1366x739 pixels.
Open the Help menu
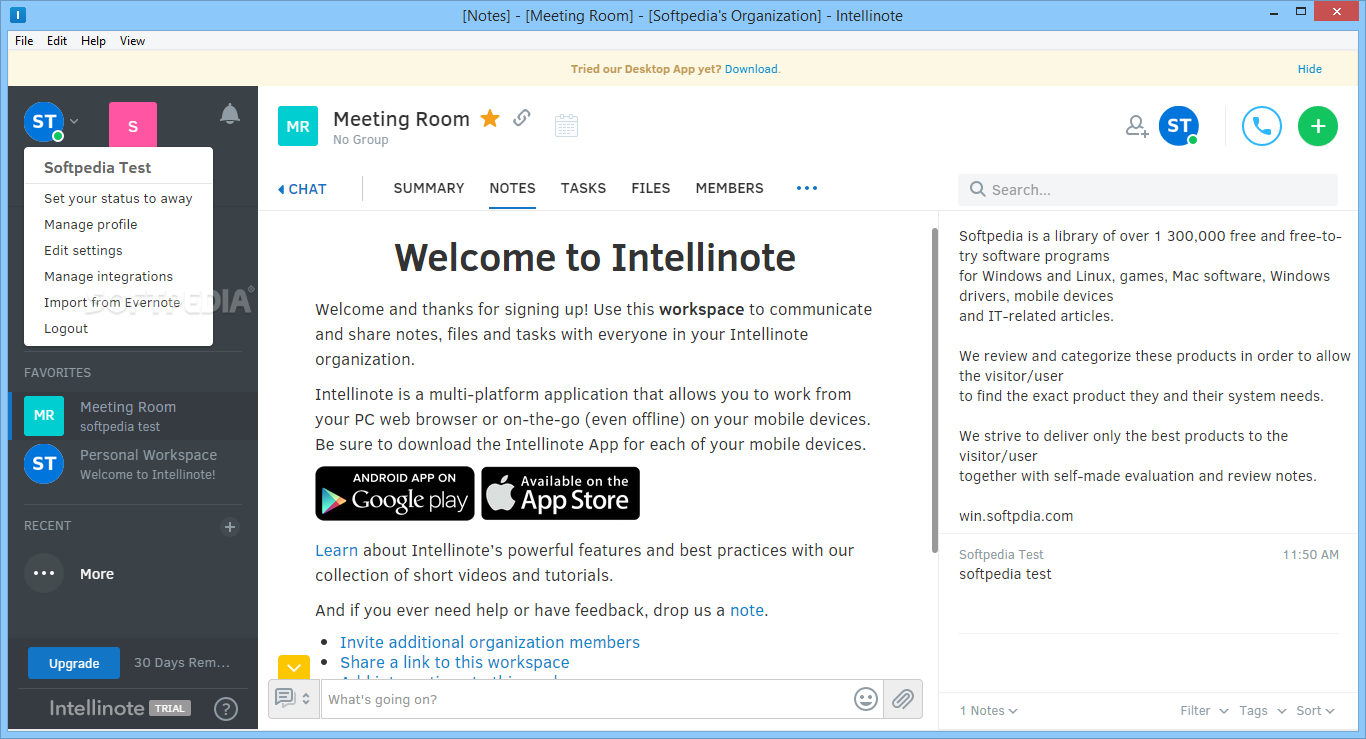(x=93, y=41)
